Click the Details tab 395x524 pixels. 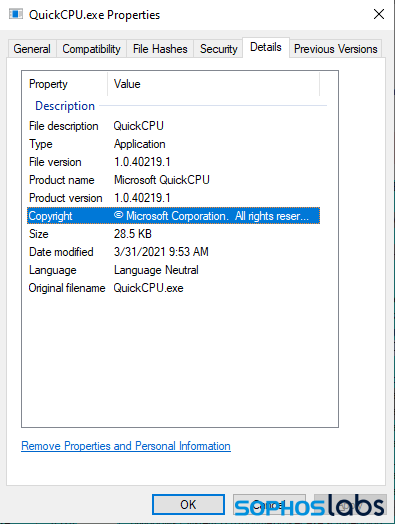coord(266,47)
